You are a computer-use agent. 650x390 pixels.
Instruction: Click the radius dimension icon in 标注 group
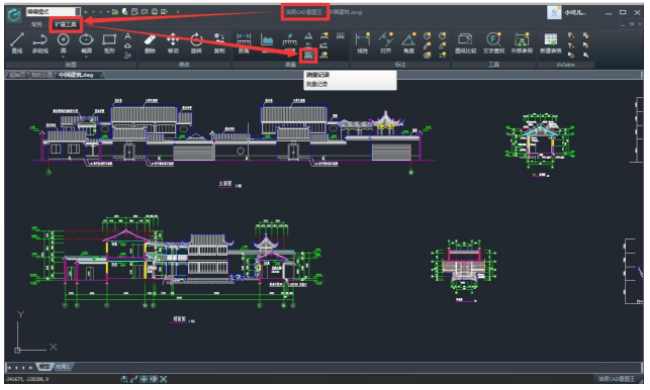tap(427, 36)
